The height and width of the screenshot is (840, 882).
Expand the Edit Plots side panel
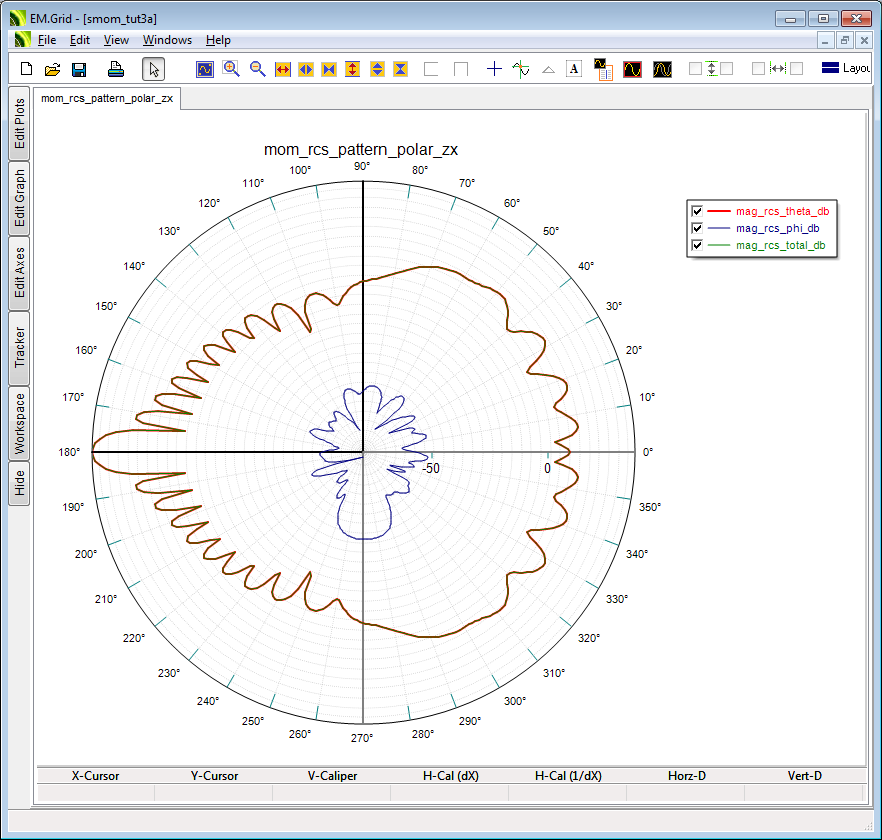click(19, 124)
